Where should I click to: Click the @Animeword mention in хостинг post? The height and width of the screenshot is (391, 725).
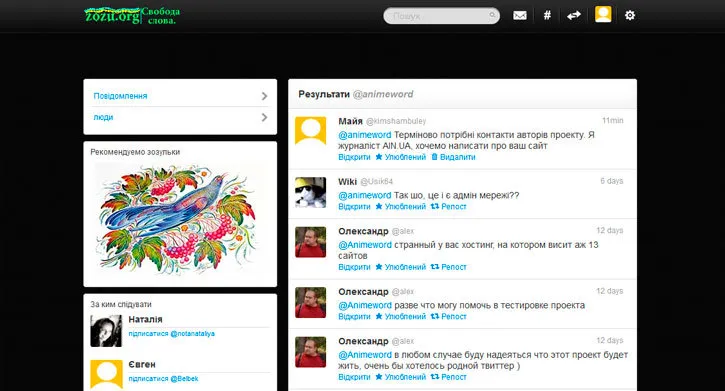[x=365, y=245]
